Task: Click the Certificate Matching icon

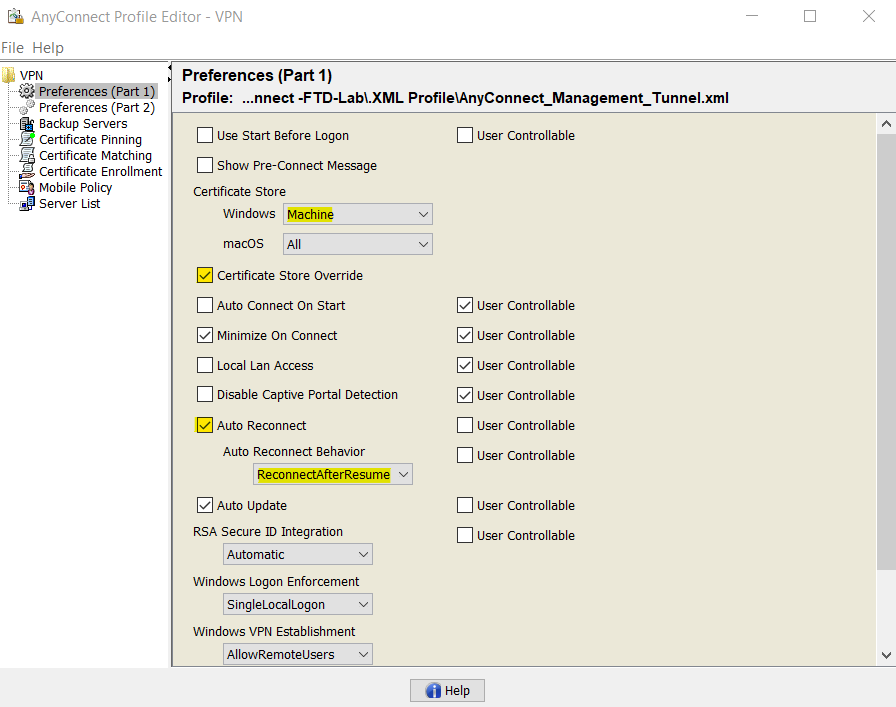Action: point(27,155)
